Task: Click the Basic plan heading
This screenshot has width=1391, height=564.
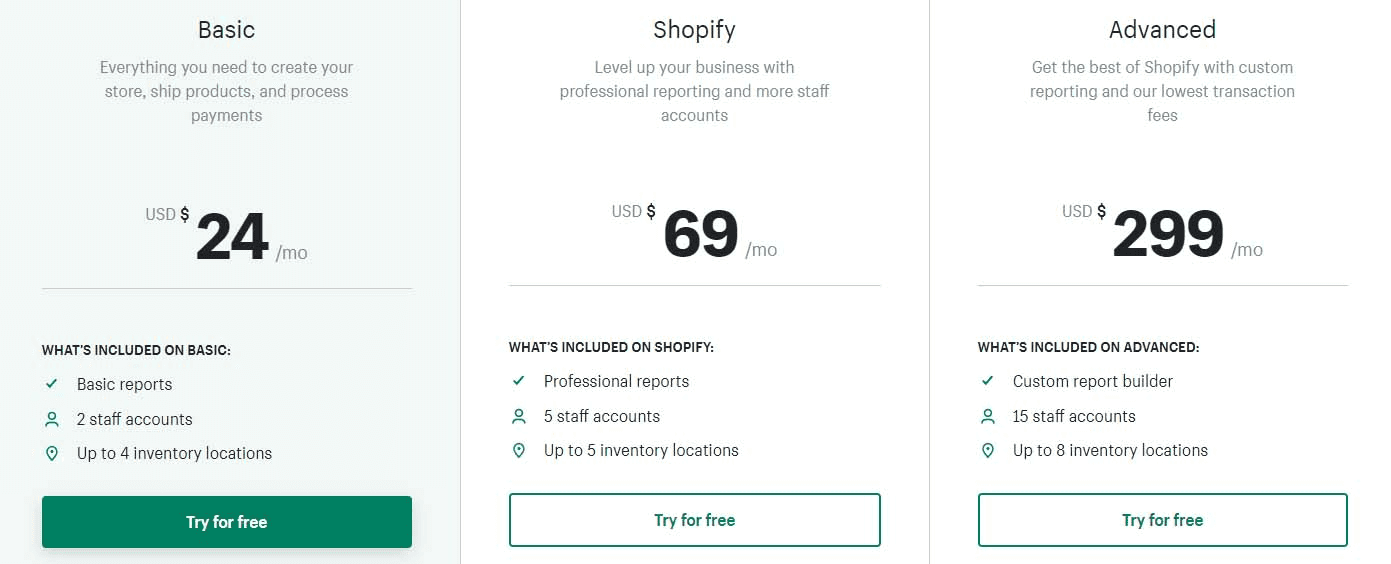Action: click(226, 30)
